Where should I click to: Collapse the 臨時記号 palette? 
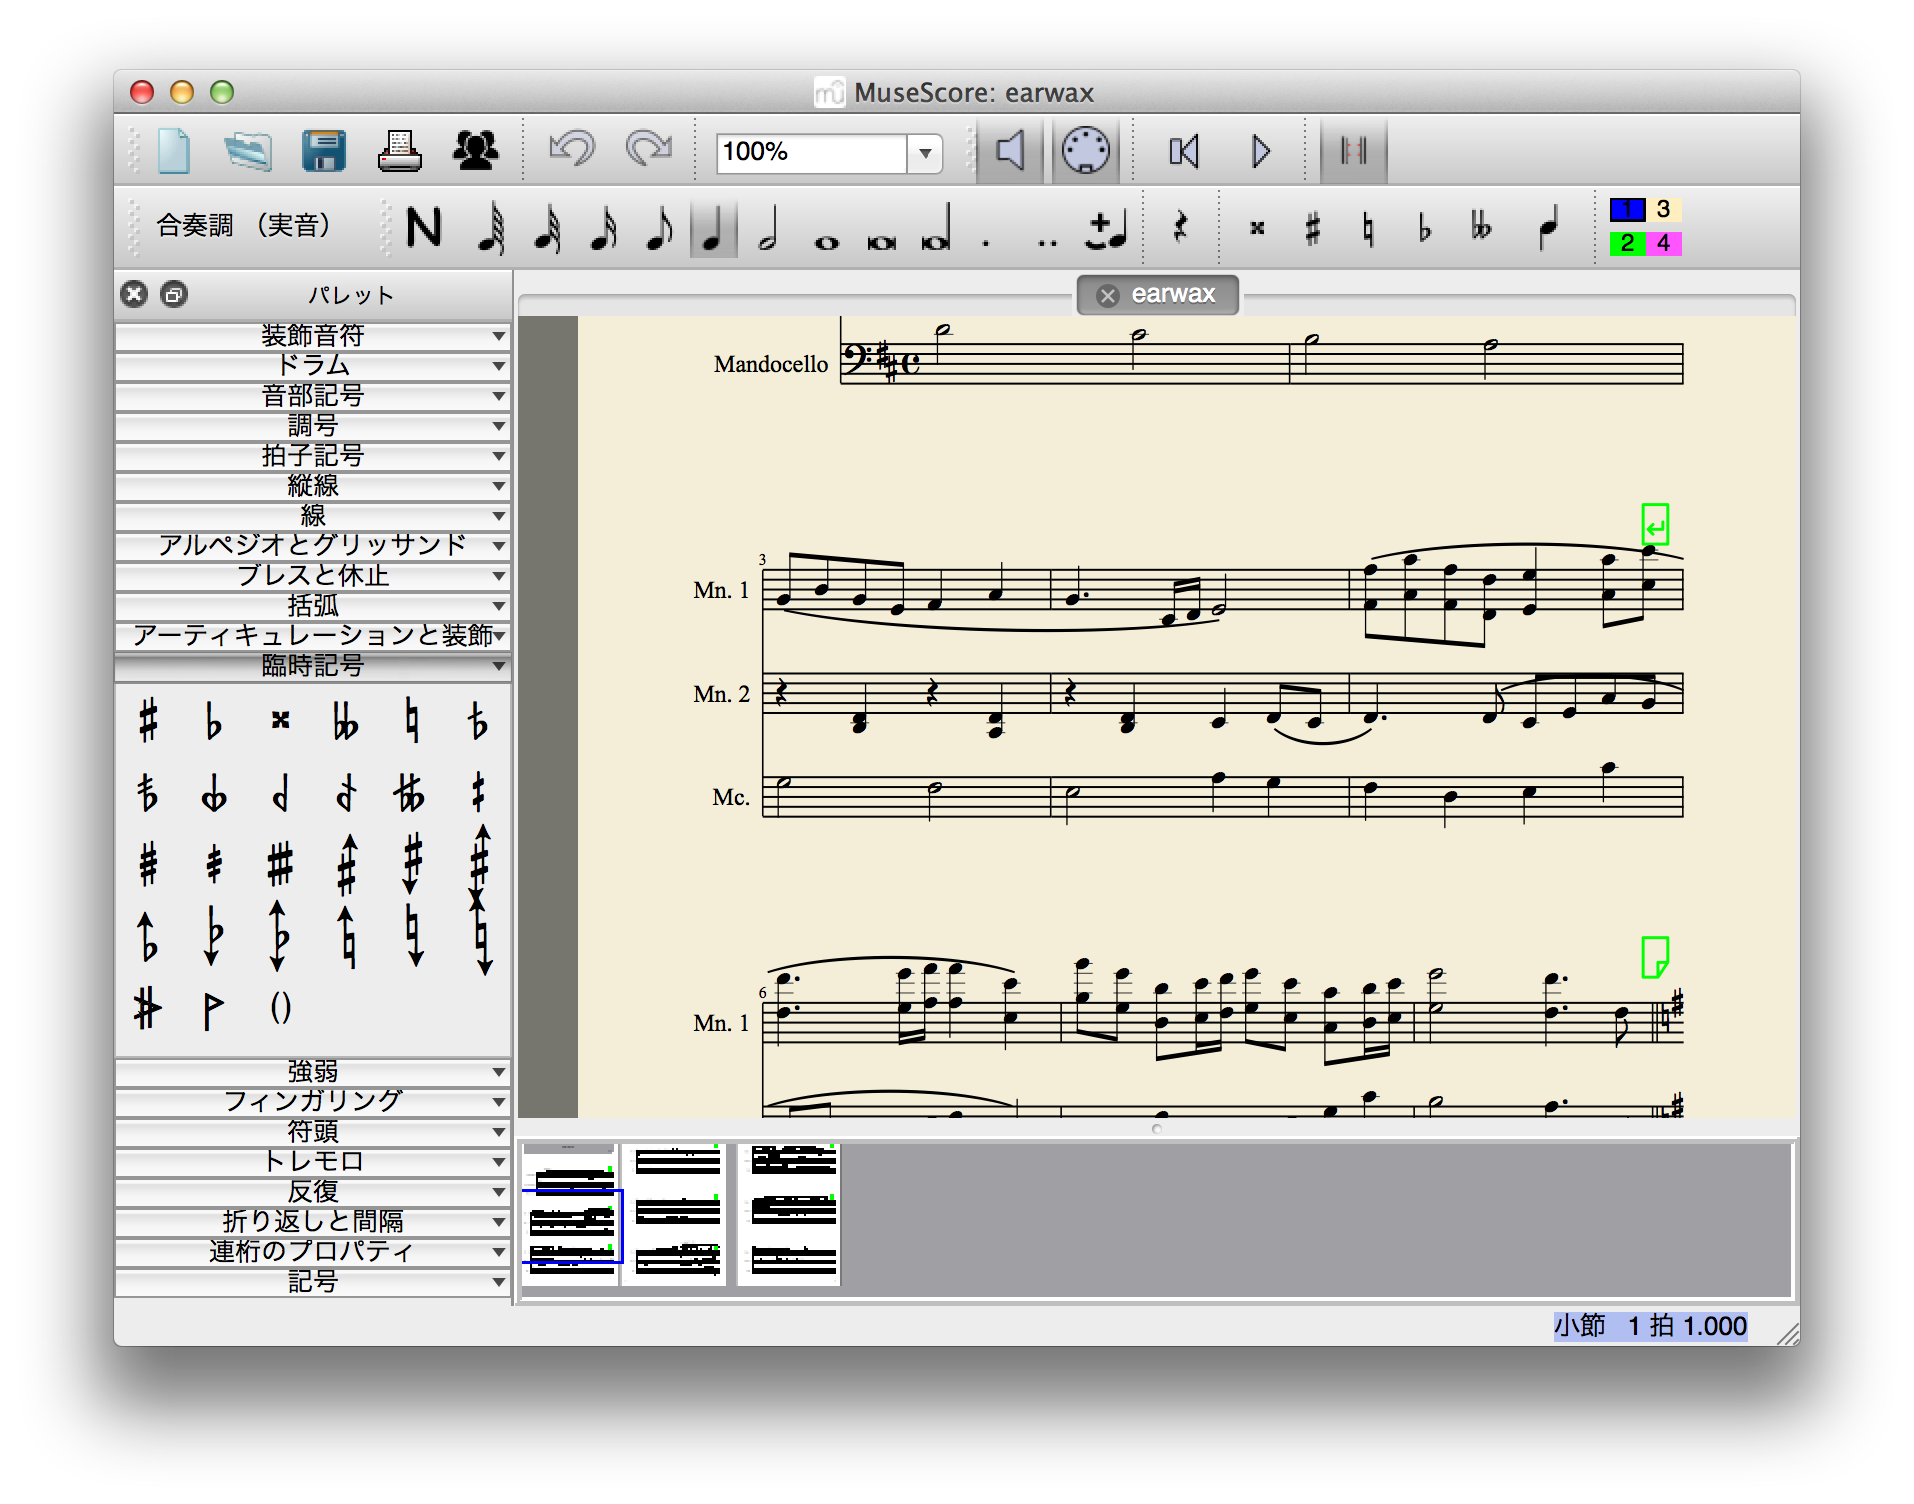point(312,666)
